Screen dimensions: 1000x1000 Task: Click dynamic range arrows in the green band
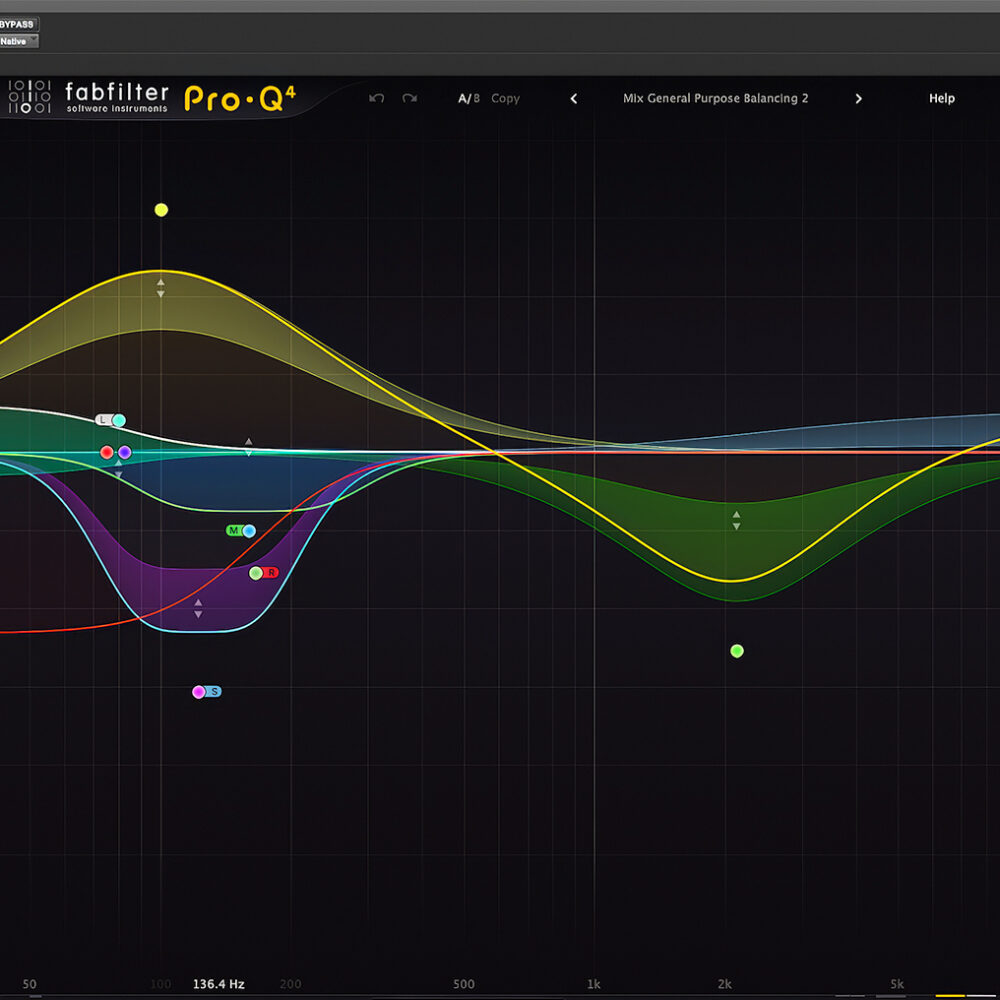tap(737, 520)
